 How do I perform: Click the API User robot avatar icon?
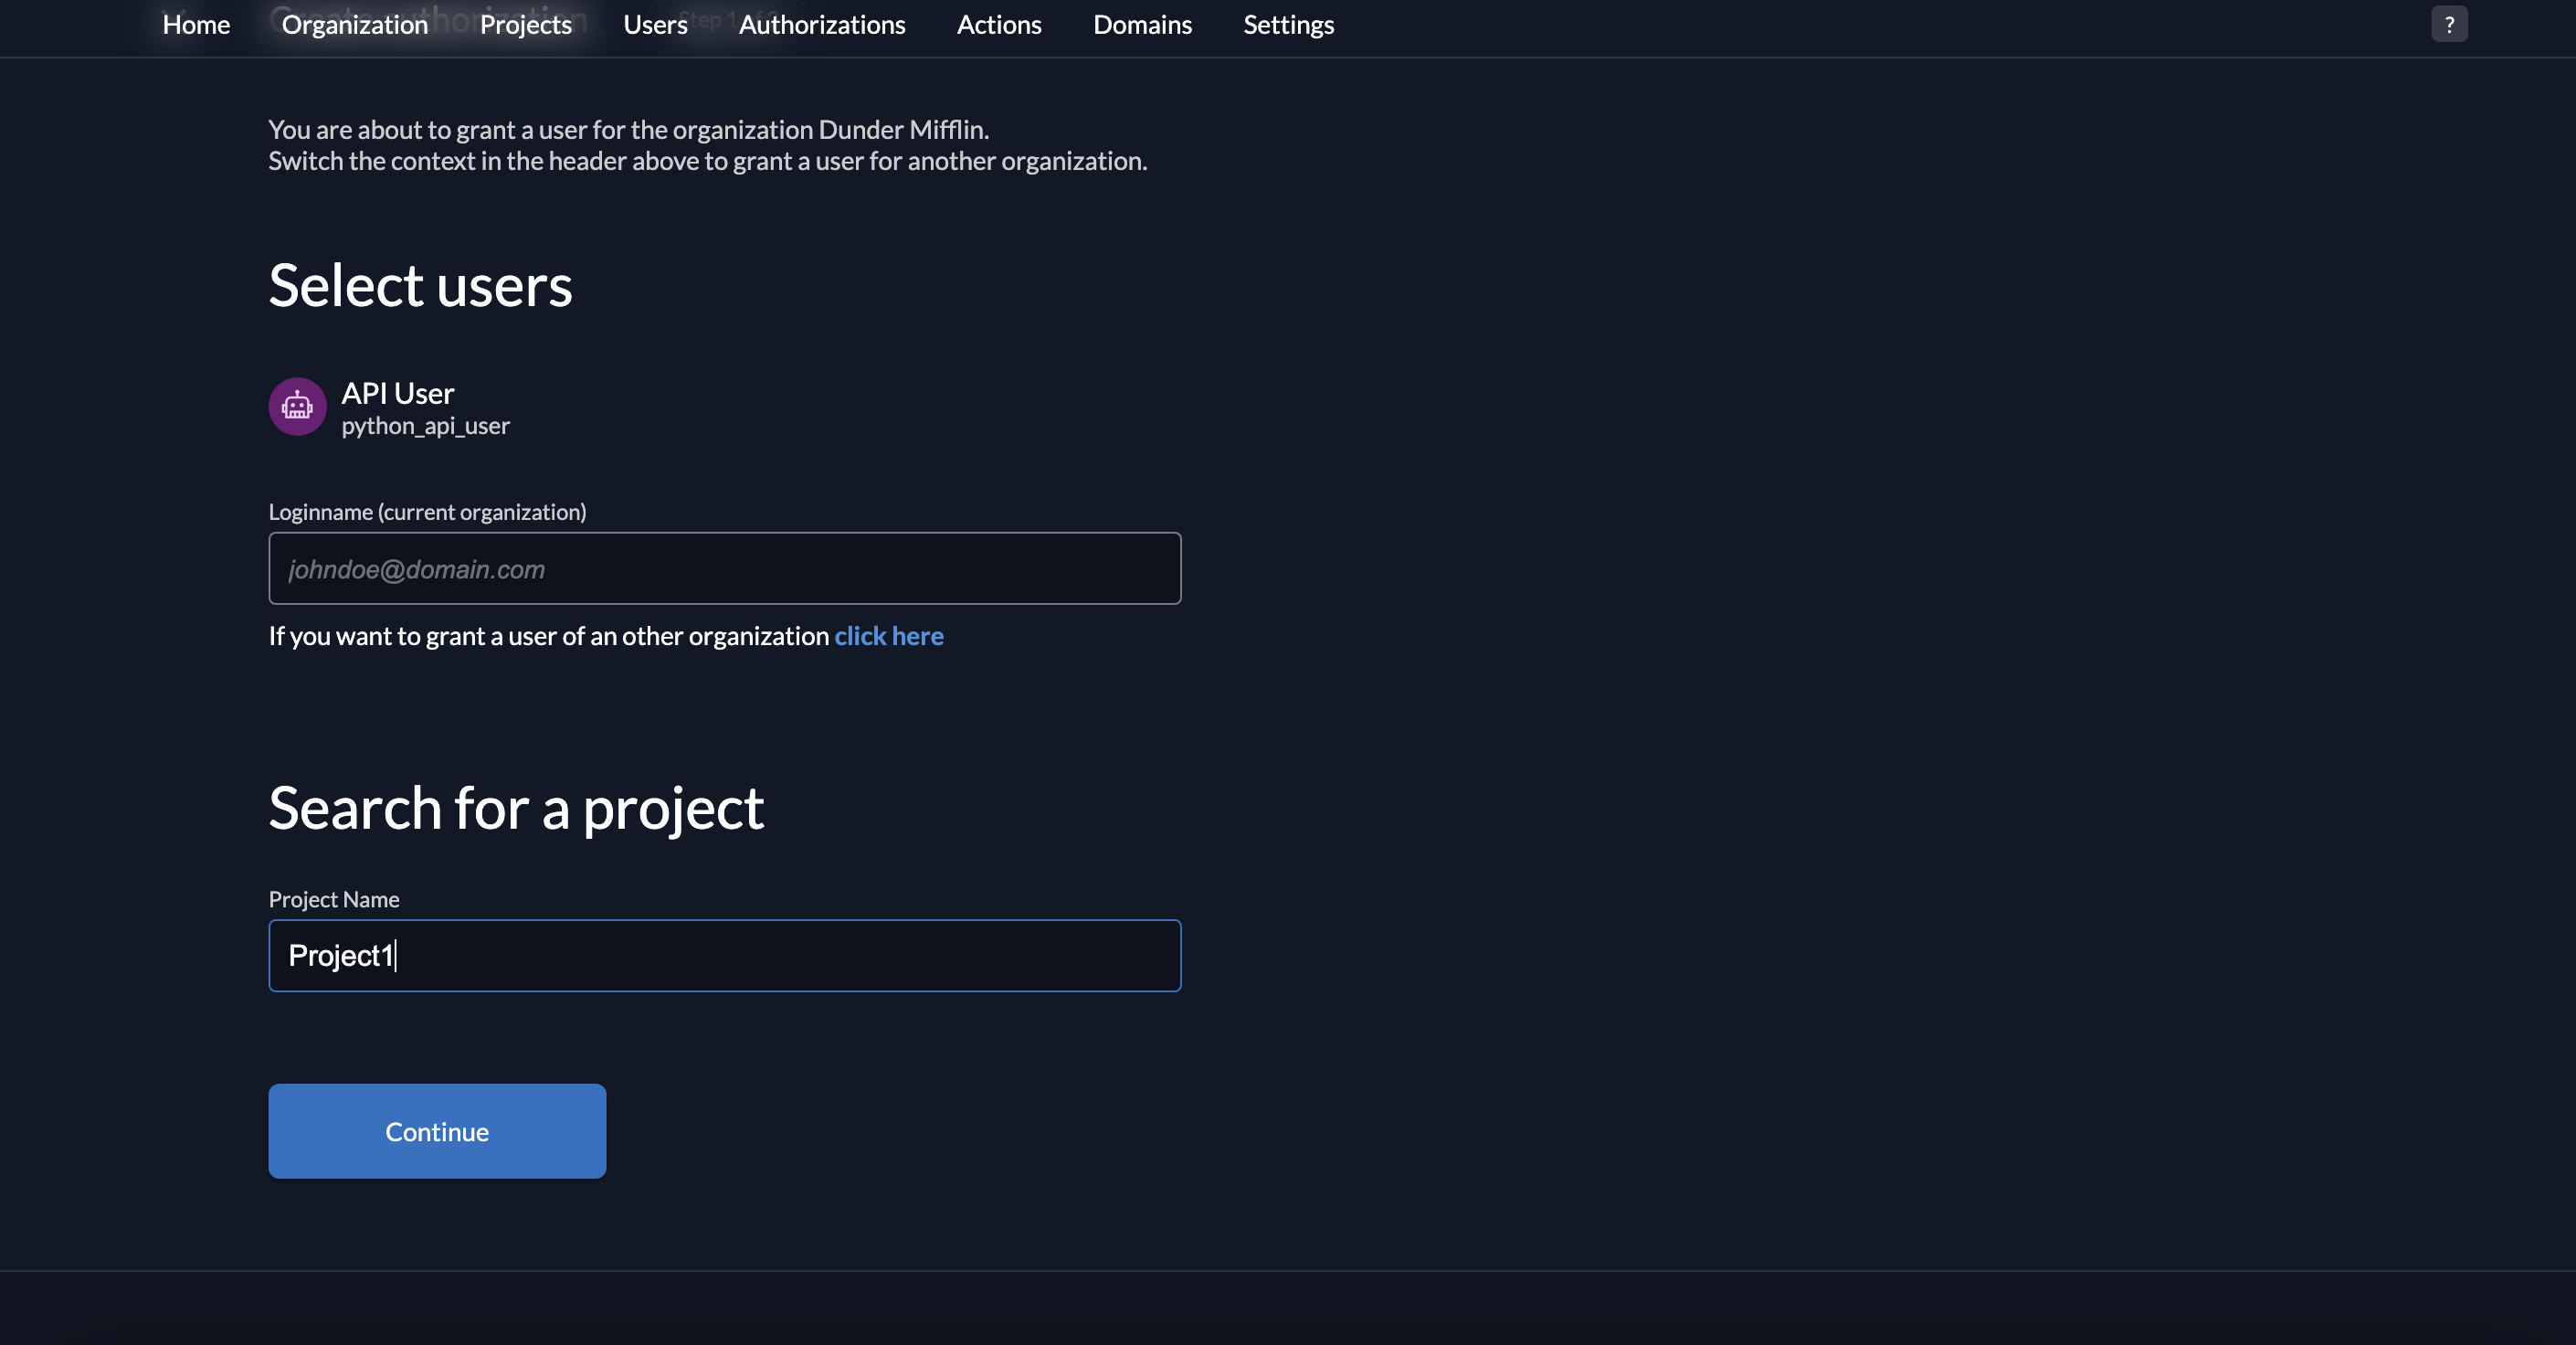297,406
